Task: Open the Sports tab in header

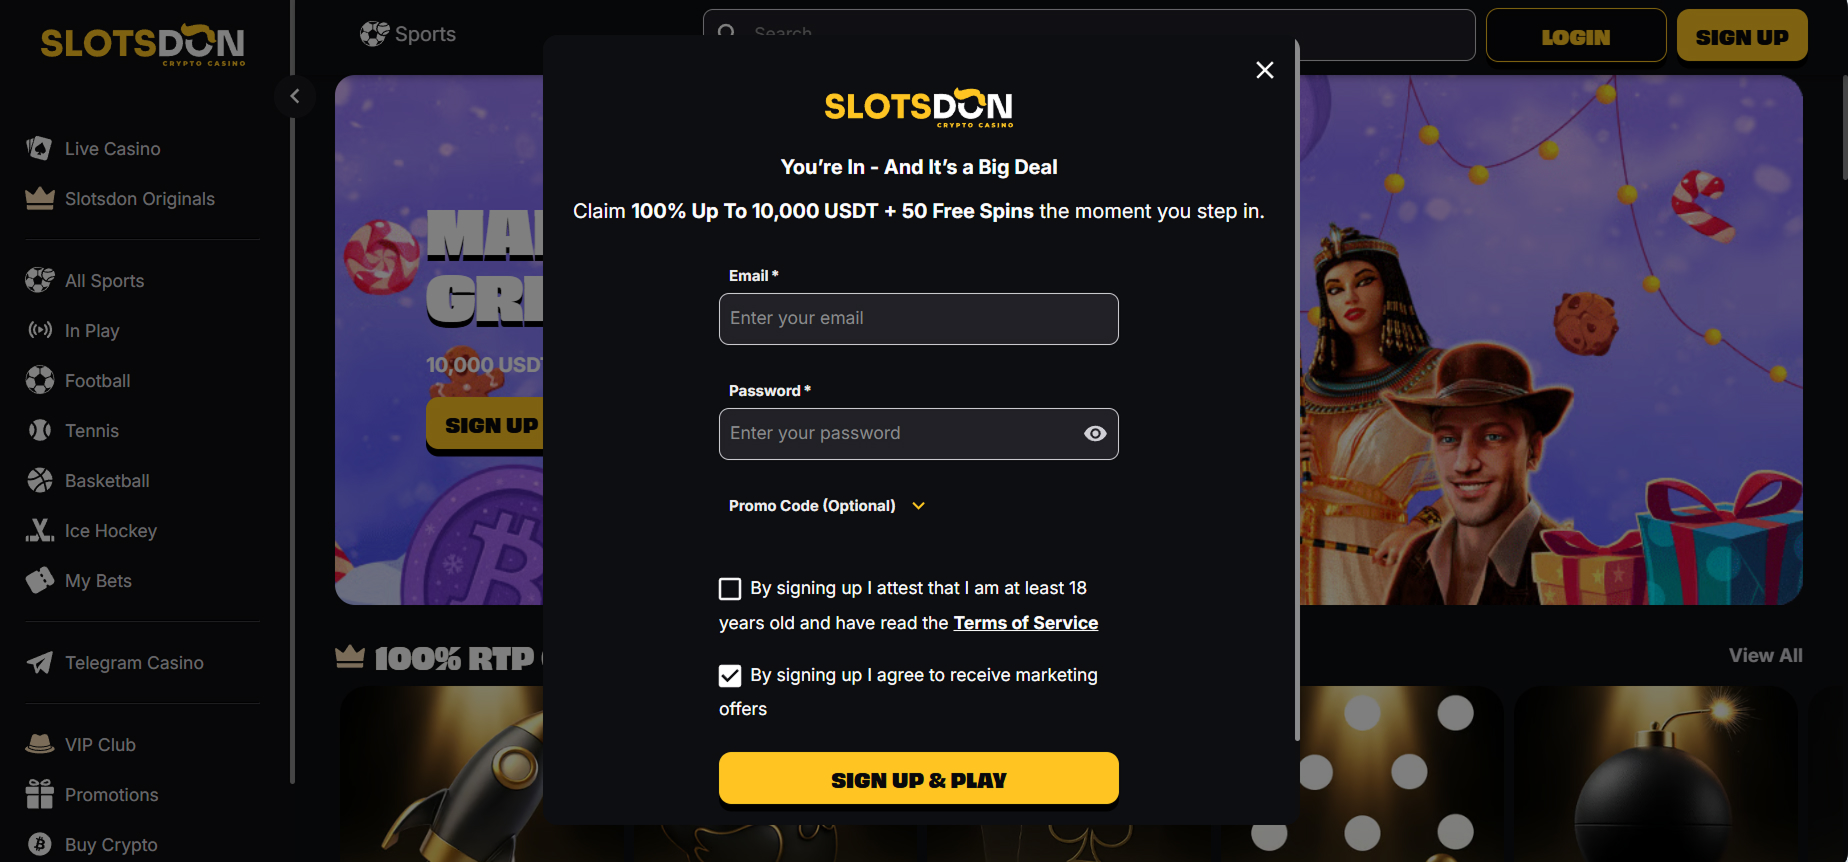Action: [408, 34]
